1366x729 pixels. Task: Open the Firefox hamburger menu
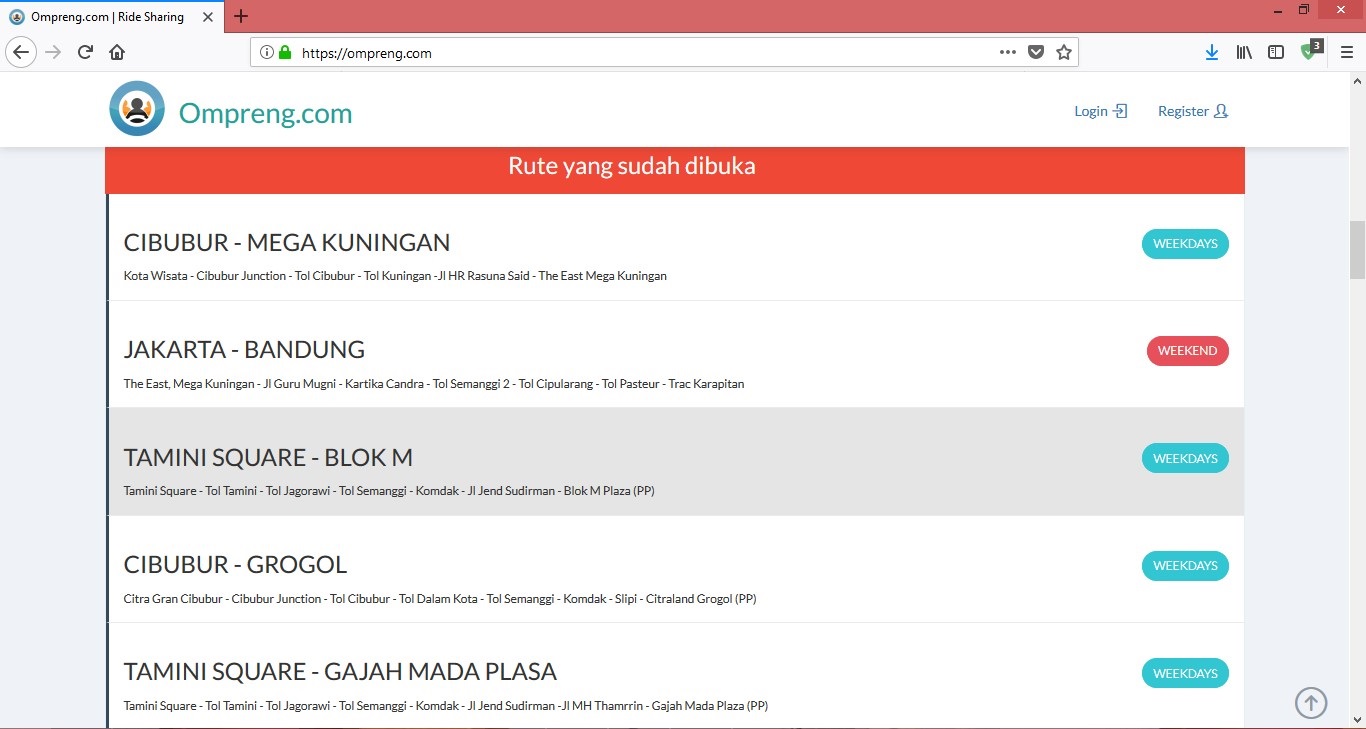coord(1346,52)
